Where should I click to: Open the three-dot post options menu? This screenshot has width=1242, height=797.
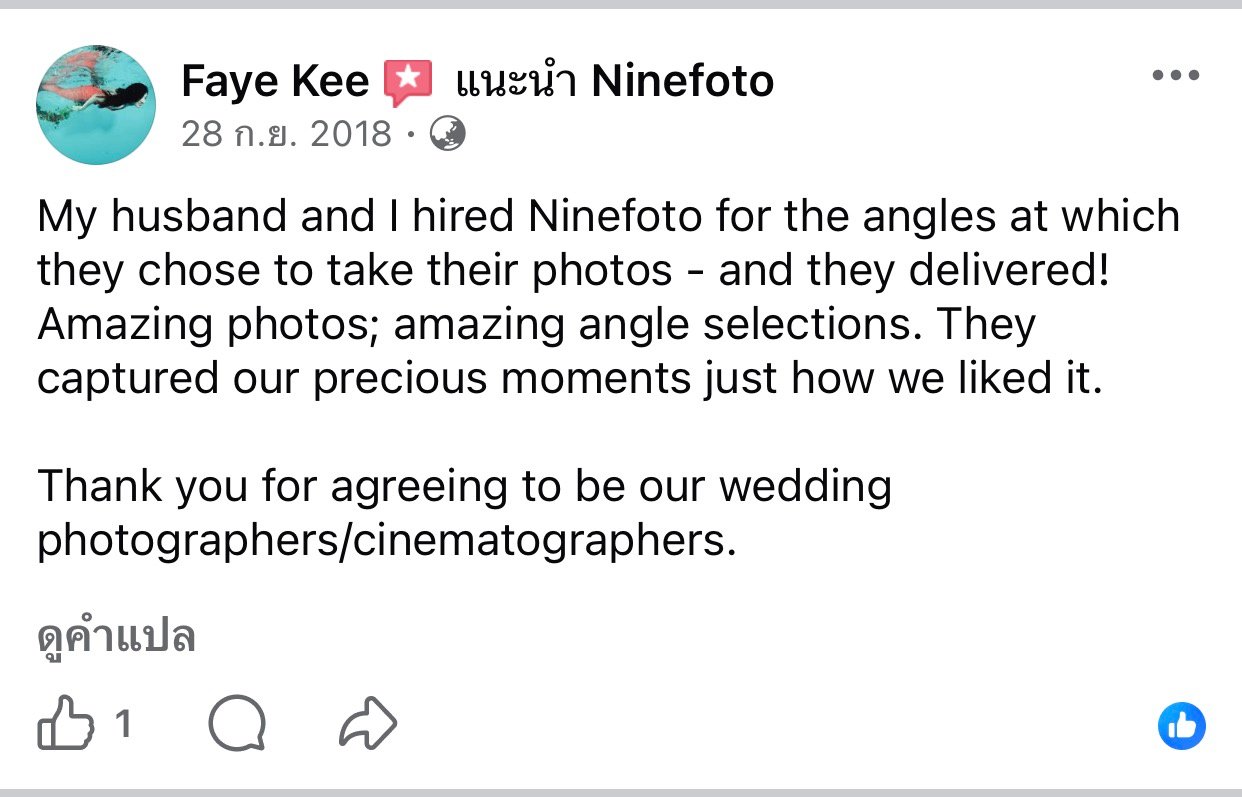coord(1176,76)
